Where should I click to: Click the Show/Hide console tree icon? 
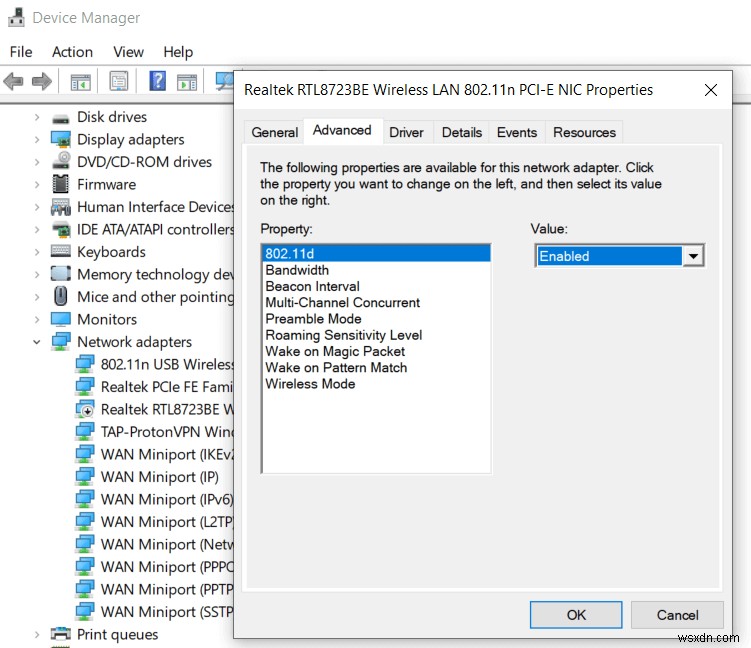[x=80, y=82]
